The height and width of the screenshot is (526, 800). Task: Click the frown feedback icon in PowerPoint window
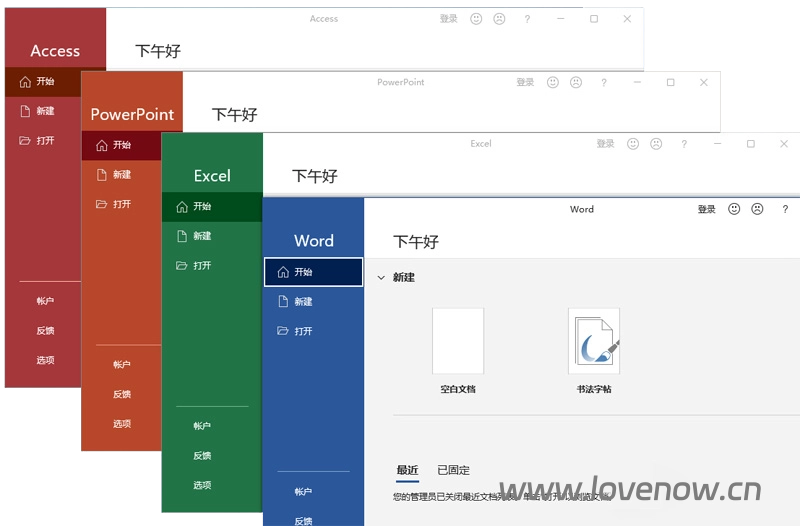coord(576,82)
